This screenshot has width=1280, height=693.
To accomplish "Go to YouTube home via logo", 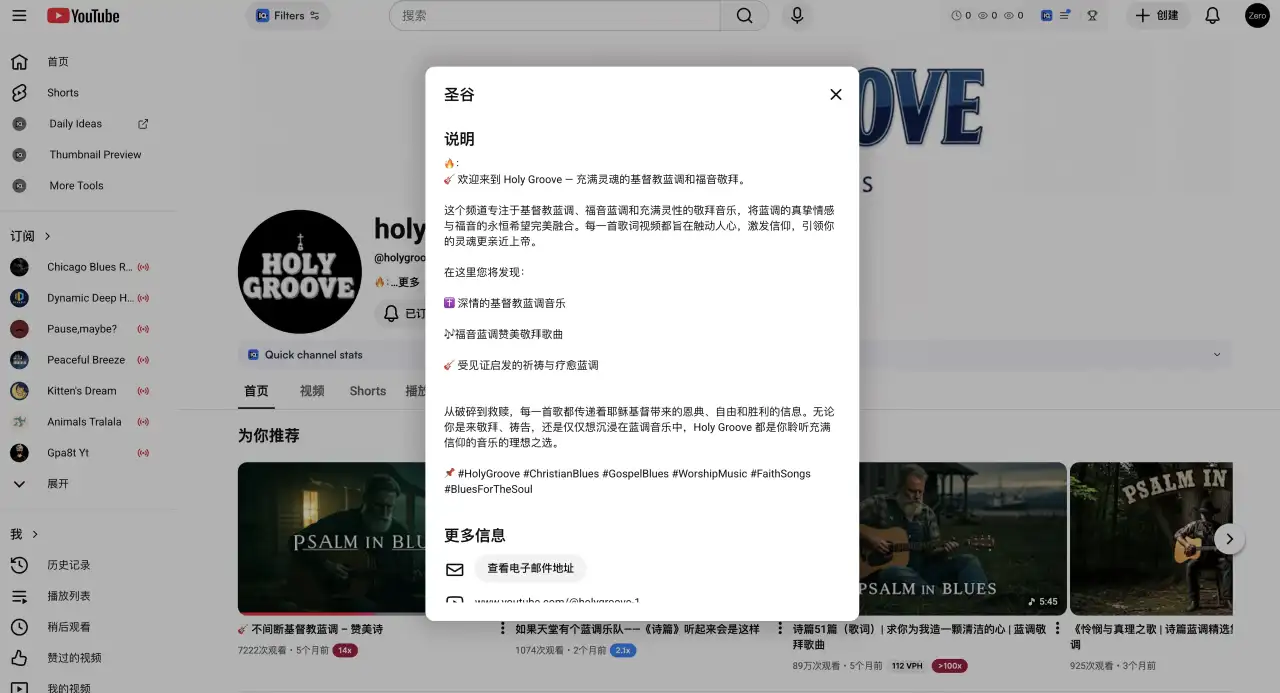I will point(83,16).
